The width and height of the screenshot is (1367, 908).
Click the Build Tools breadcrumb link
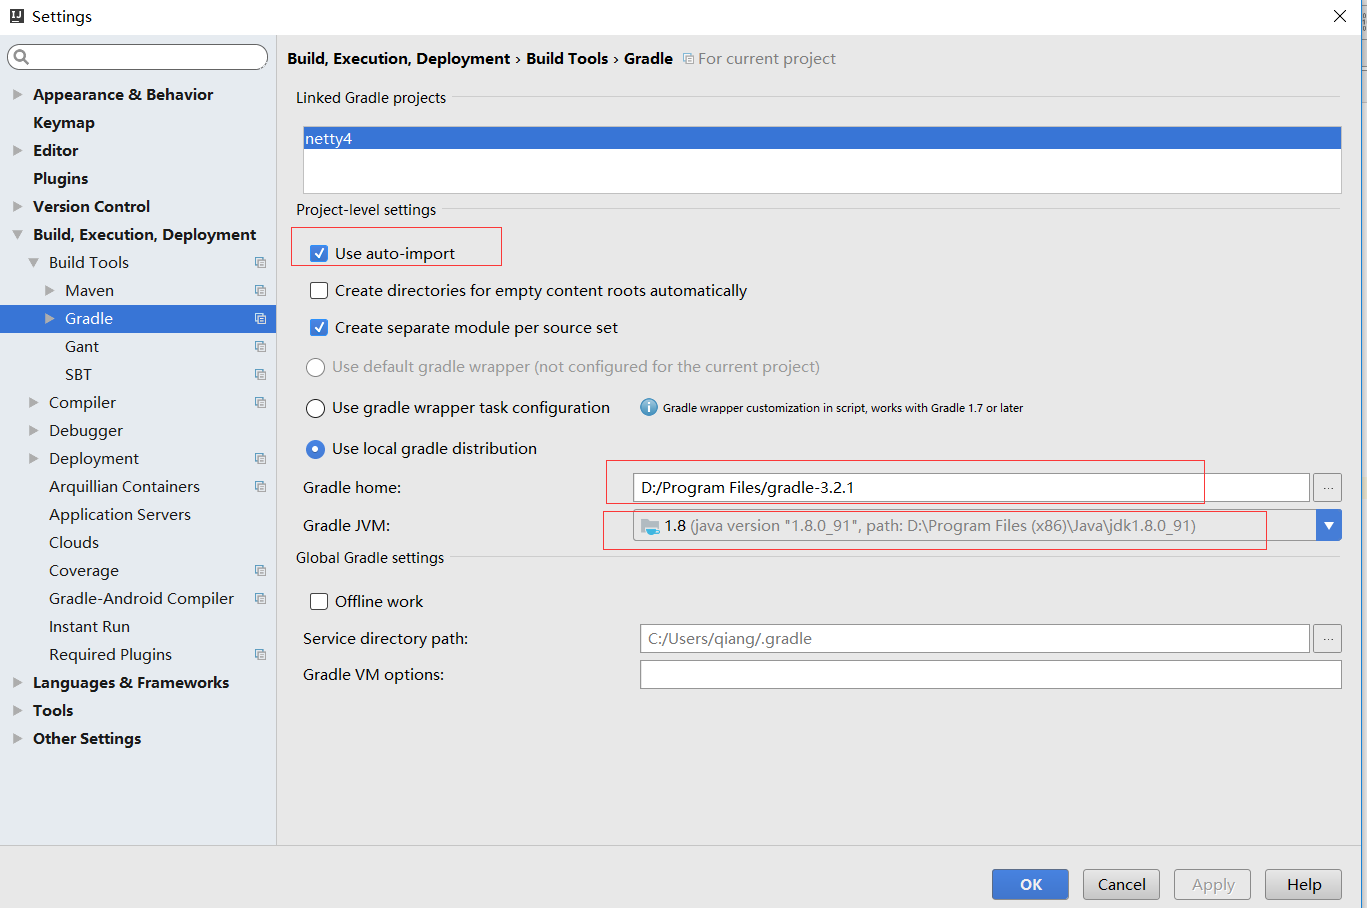pyautogui.click(x=567, y=59)
